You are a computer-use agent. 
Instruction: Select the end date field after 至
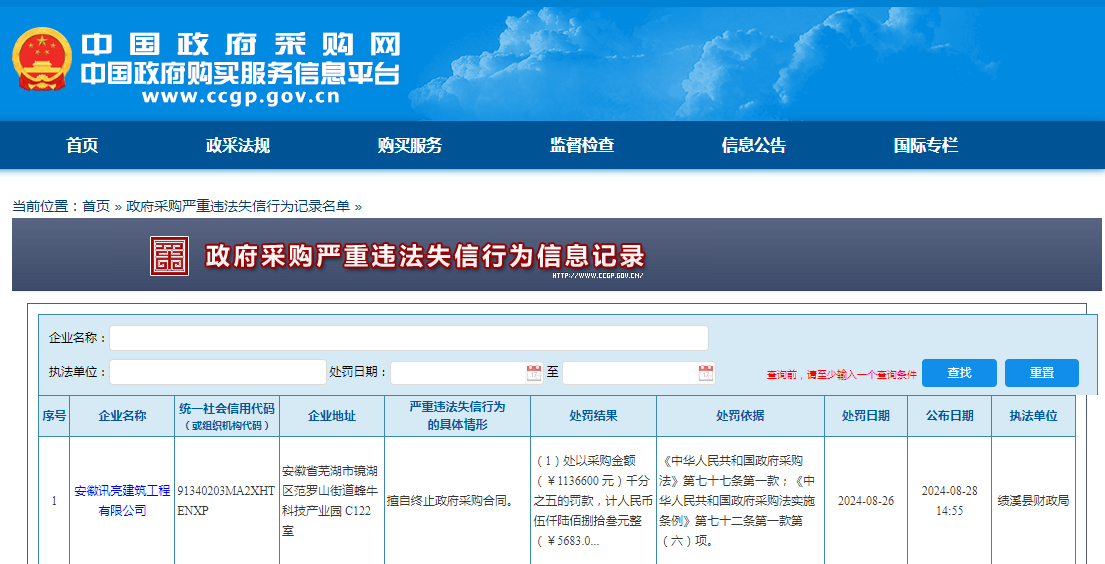click(x=630, y=373)
